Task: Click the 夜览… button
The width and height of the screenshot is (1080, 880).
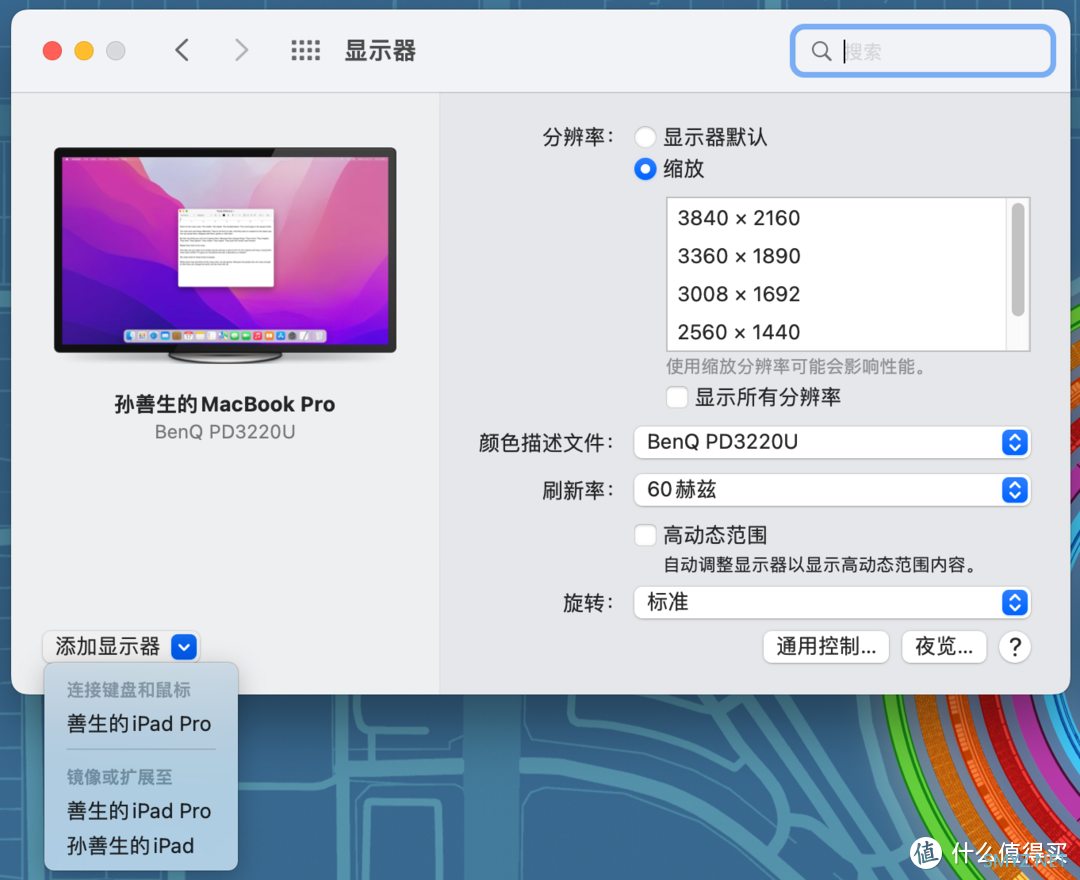Action: tap(944, 647)
